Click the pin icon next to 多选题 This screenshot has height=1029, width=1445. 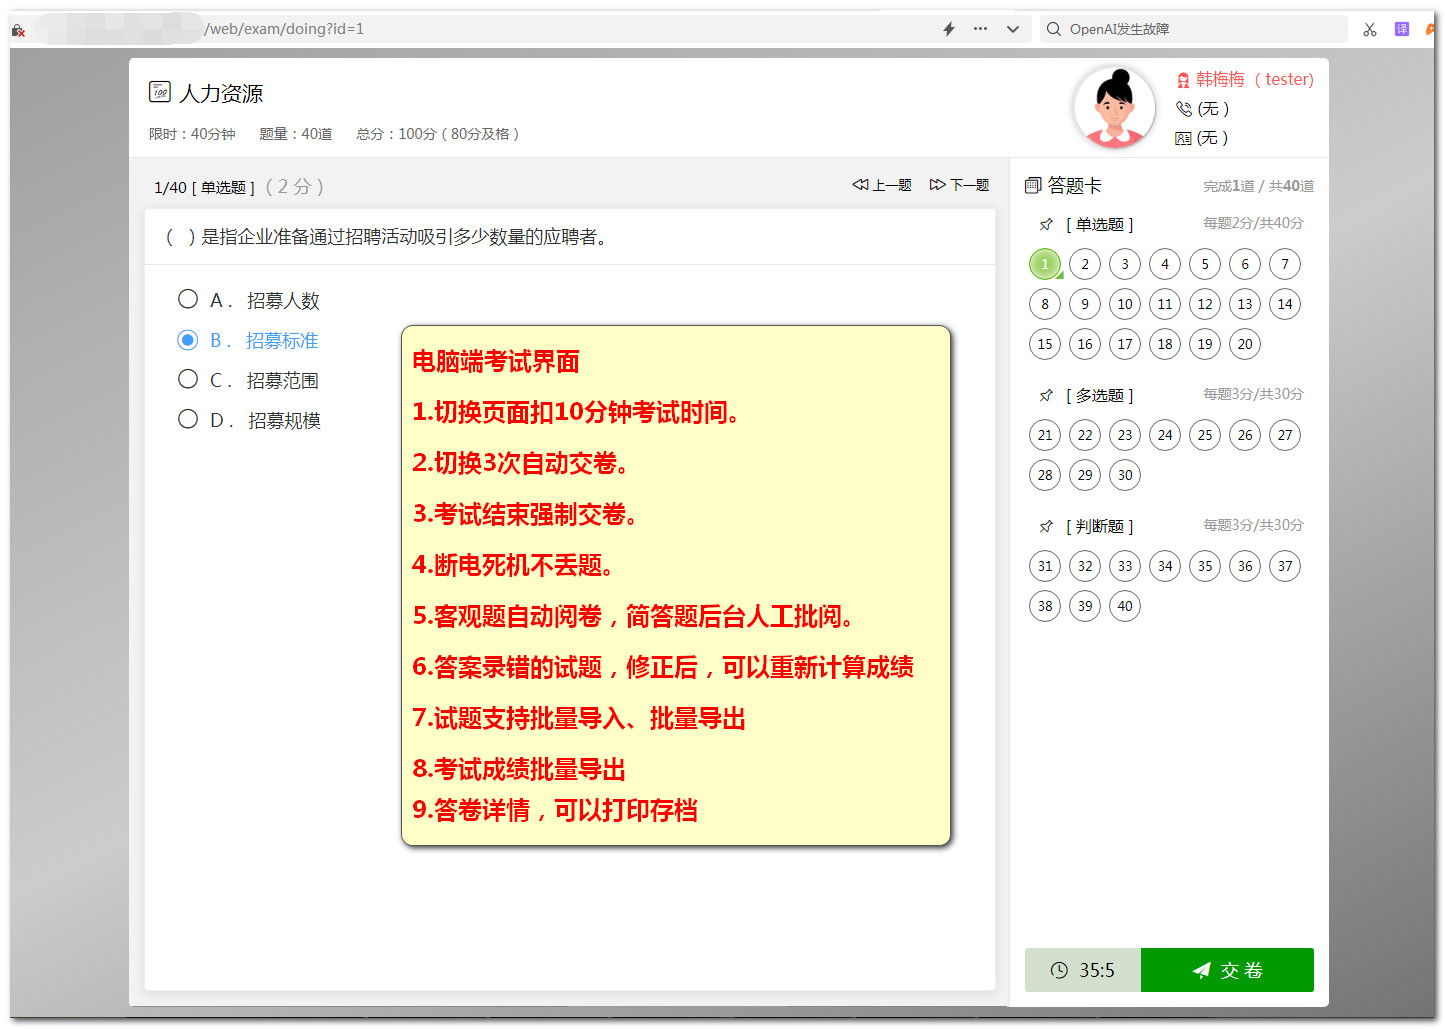(x=1046, y=396)
